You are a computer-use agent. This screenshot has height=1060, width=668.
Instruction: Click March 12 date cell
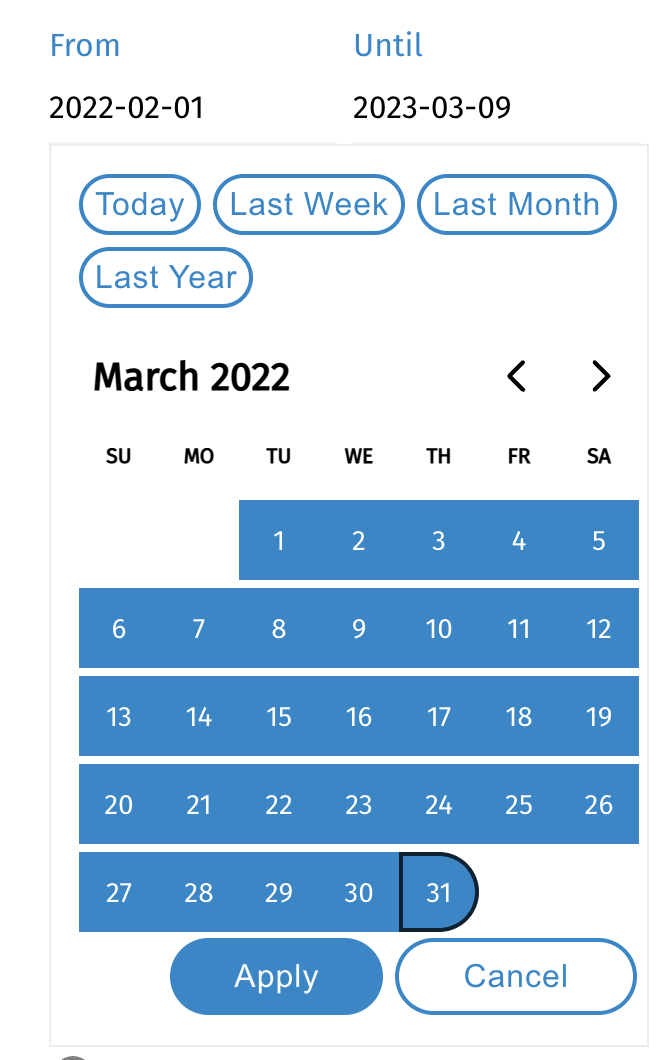point(599,629)
